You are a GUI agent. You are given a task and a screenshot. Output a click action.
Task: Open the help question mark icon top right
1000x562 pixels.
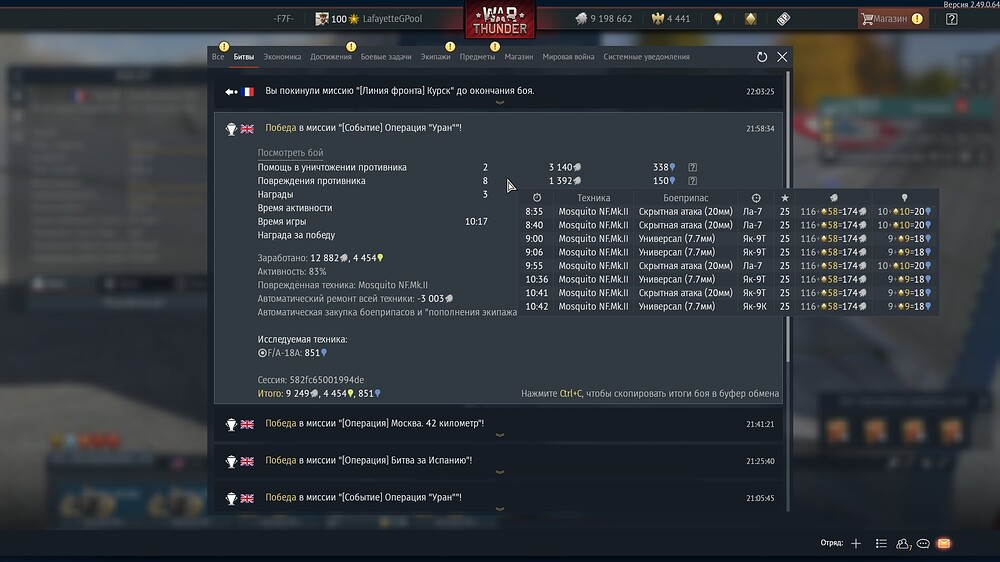coord(952,18)
